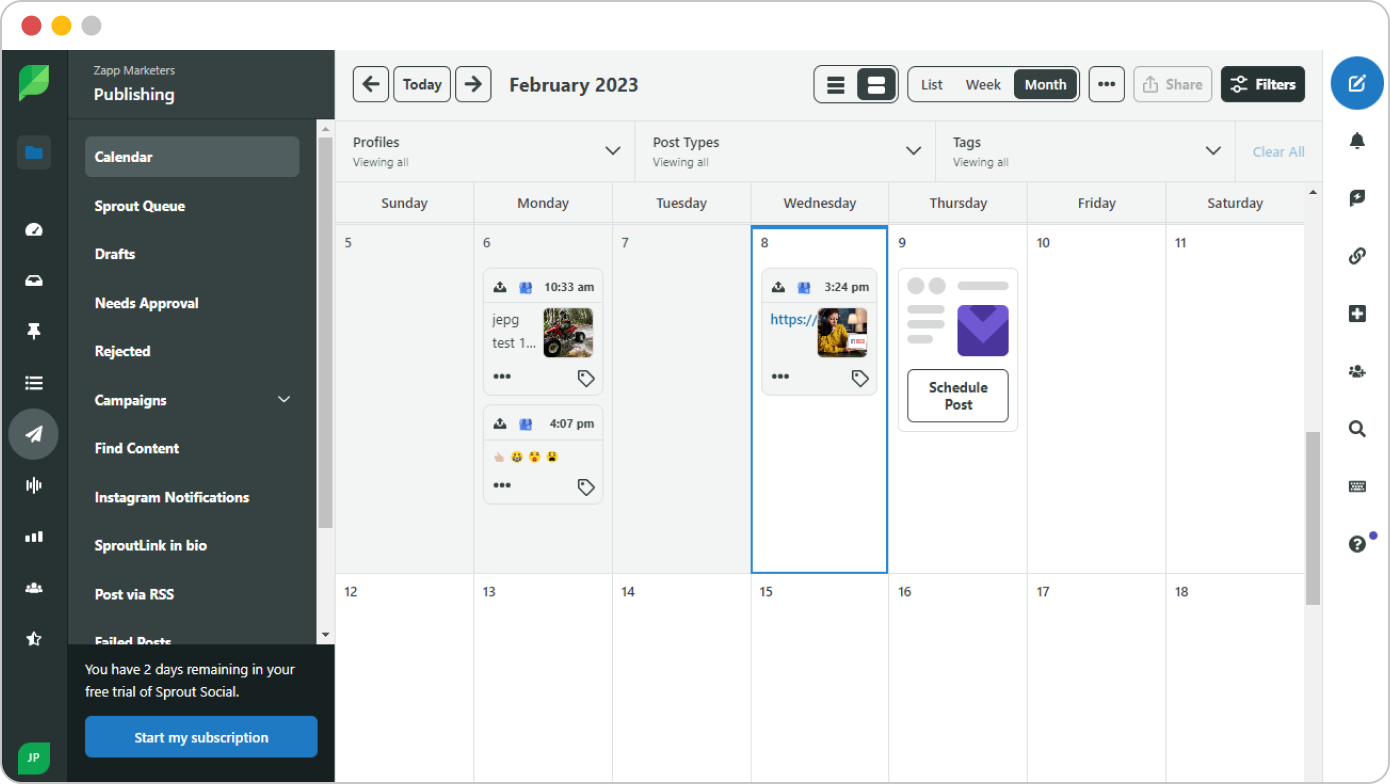
Task: Click tag icon on 3:24 pm post
Action: 860,378
